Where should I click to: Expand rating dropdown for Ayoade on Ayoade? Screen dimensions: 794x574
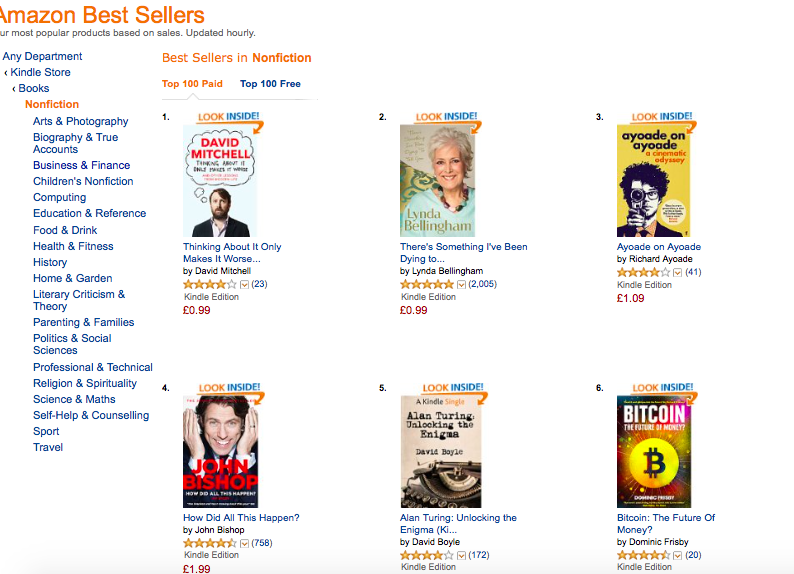pos(678,272)
